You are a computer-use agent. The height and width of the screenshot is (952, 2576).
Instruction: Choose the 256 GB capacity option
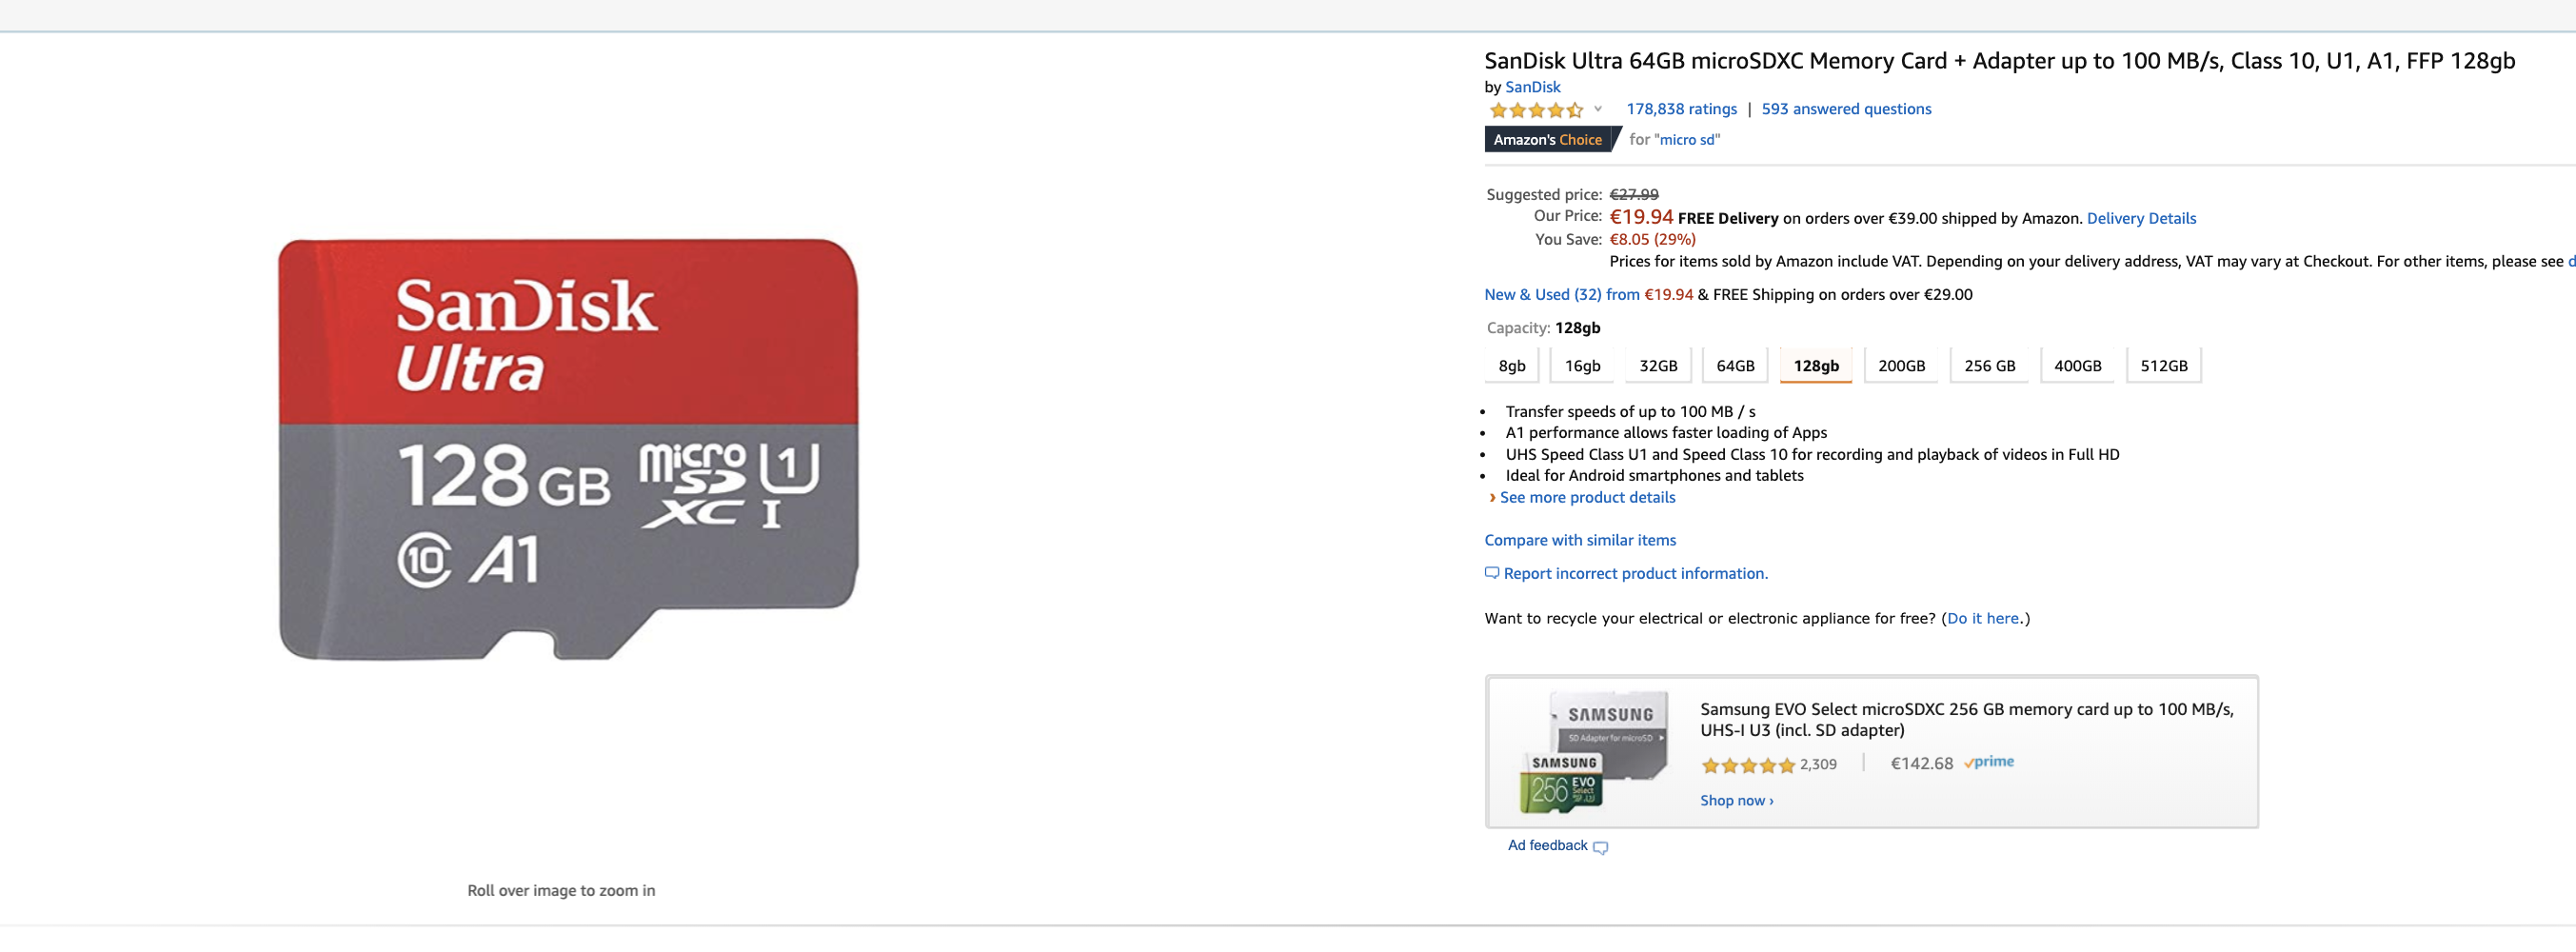tap(1988, 366)
